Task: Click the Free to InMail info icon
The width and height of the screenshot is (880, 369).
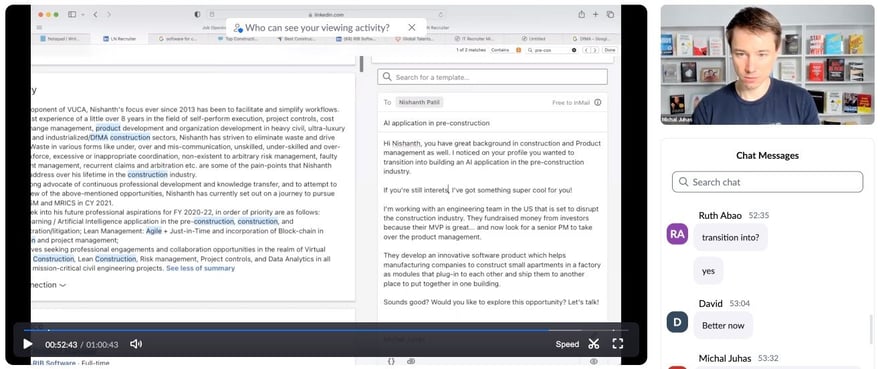Action: pyautogui.click(x=598, y=102)
